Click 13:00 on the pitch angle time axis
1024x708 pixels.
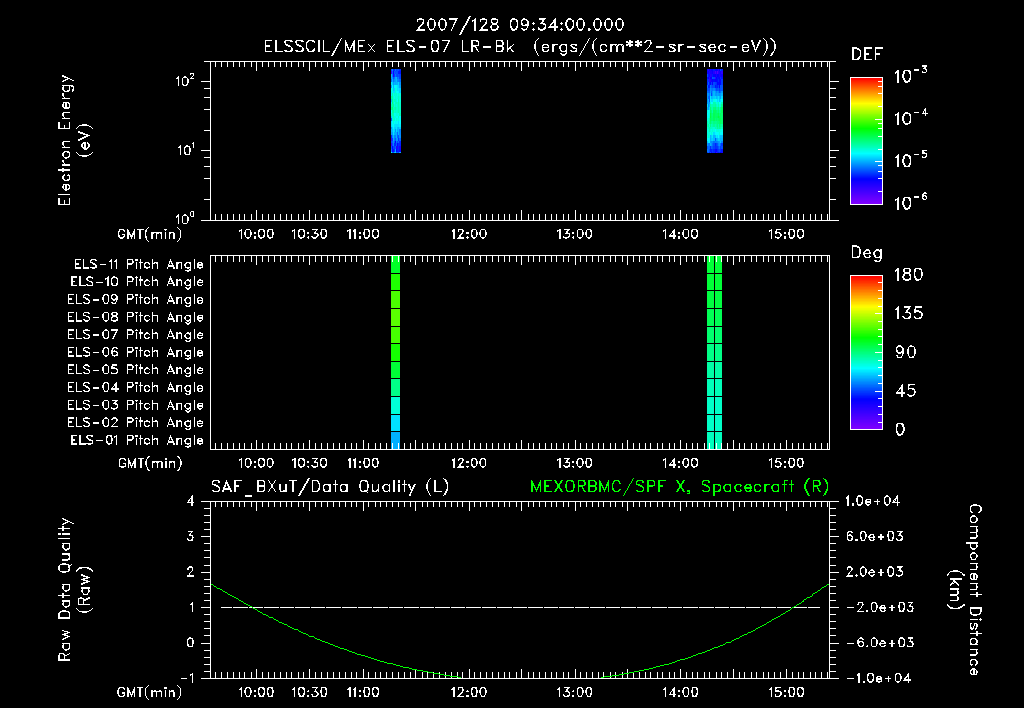574,463
